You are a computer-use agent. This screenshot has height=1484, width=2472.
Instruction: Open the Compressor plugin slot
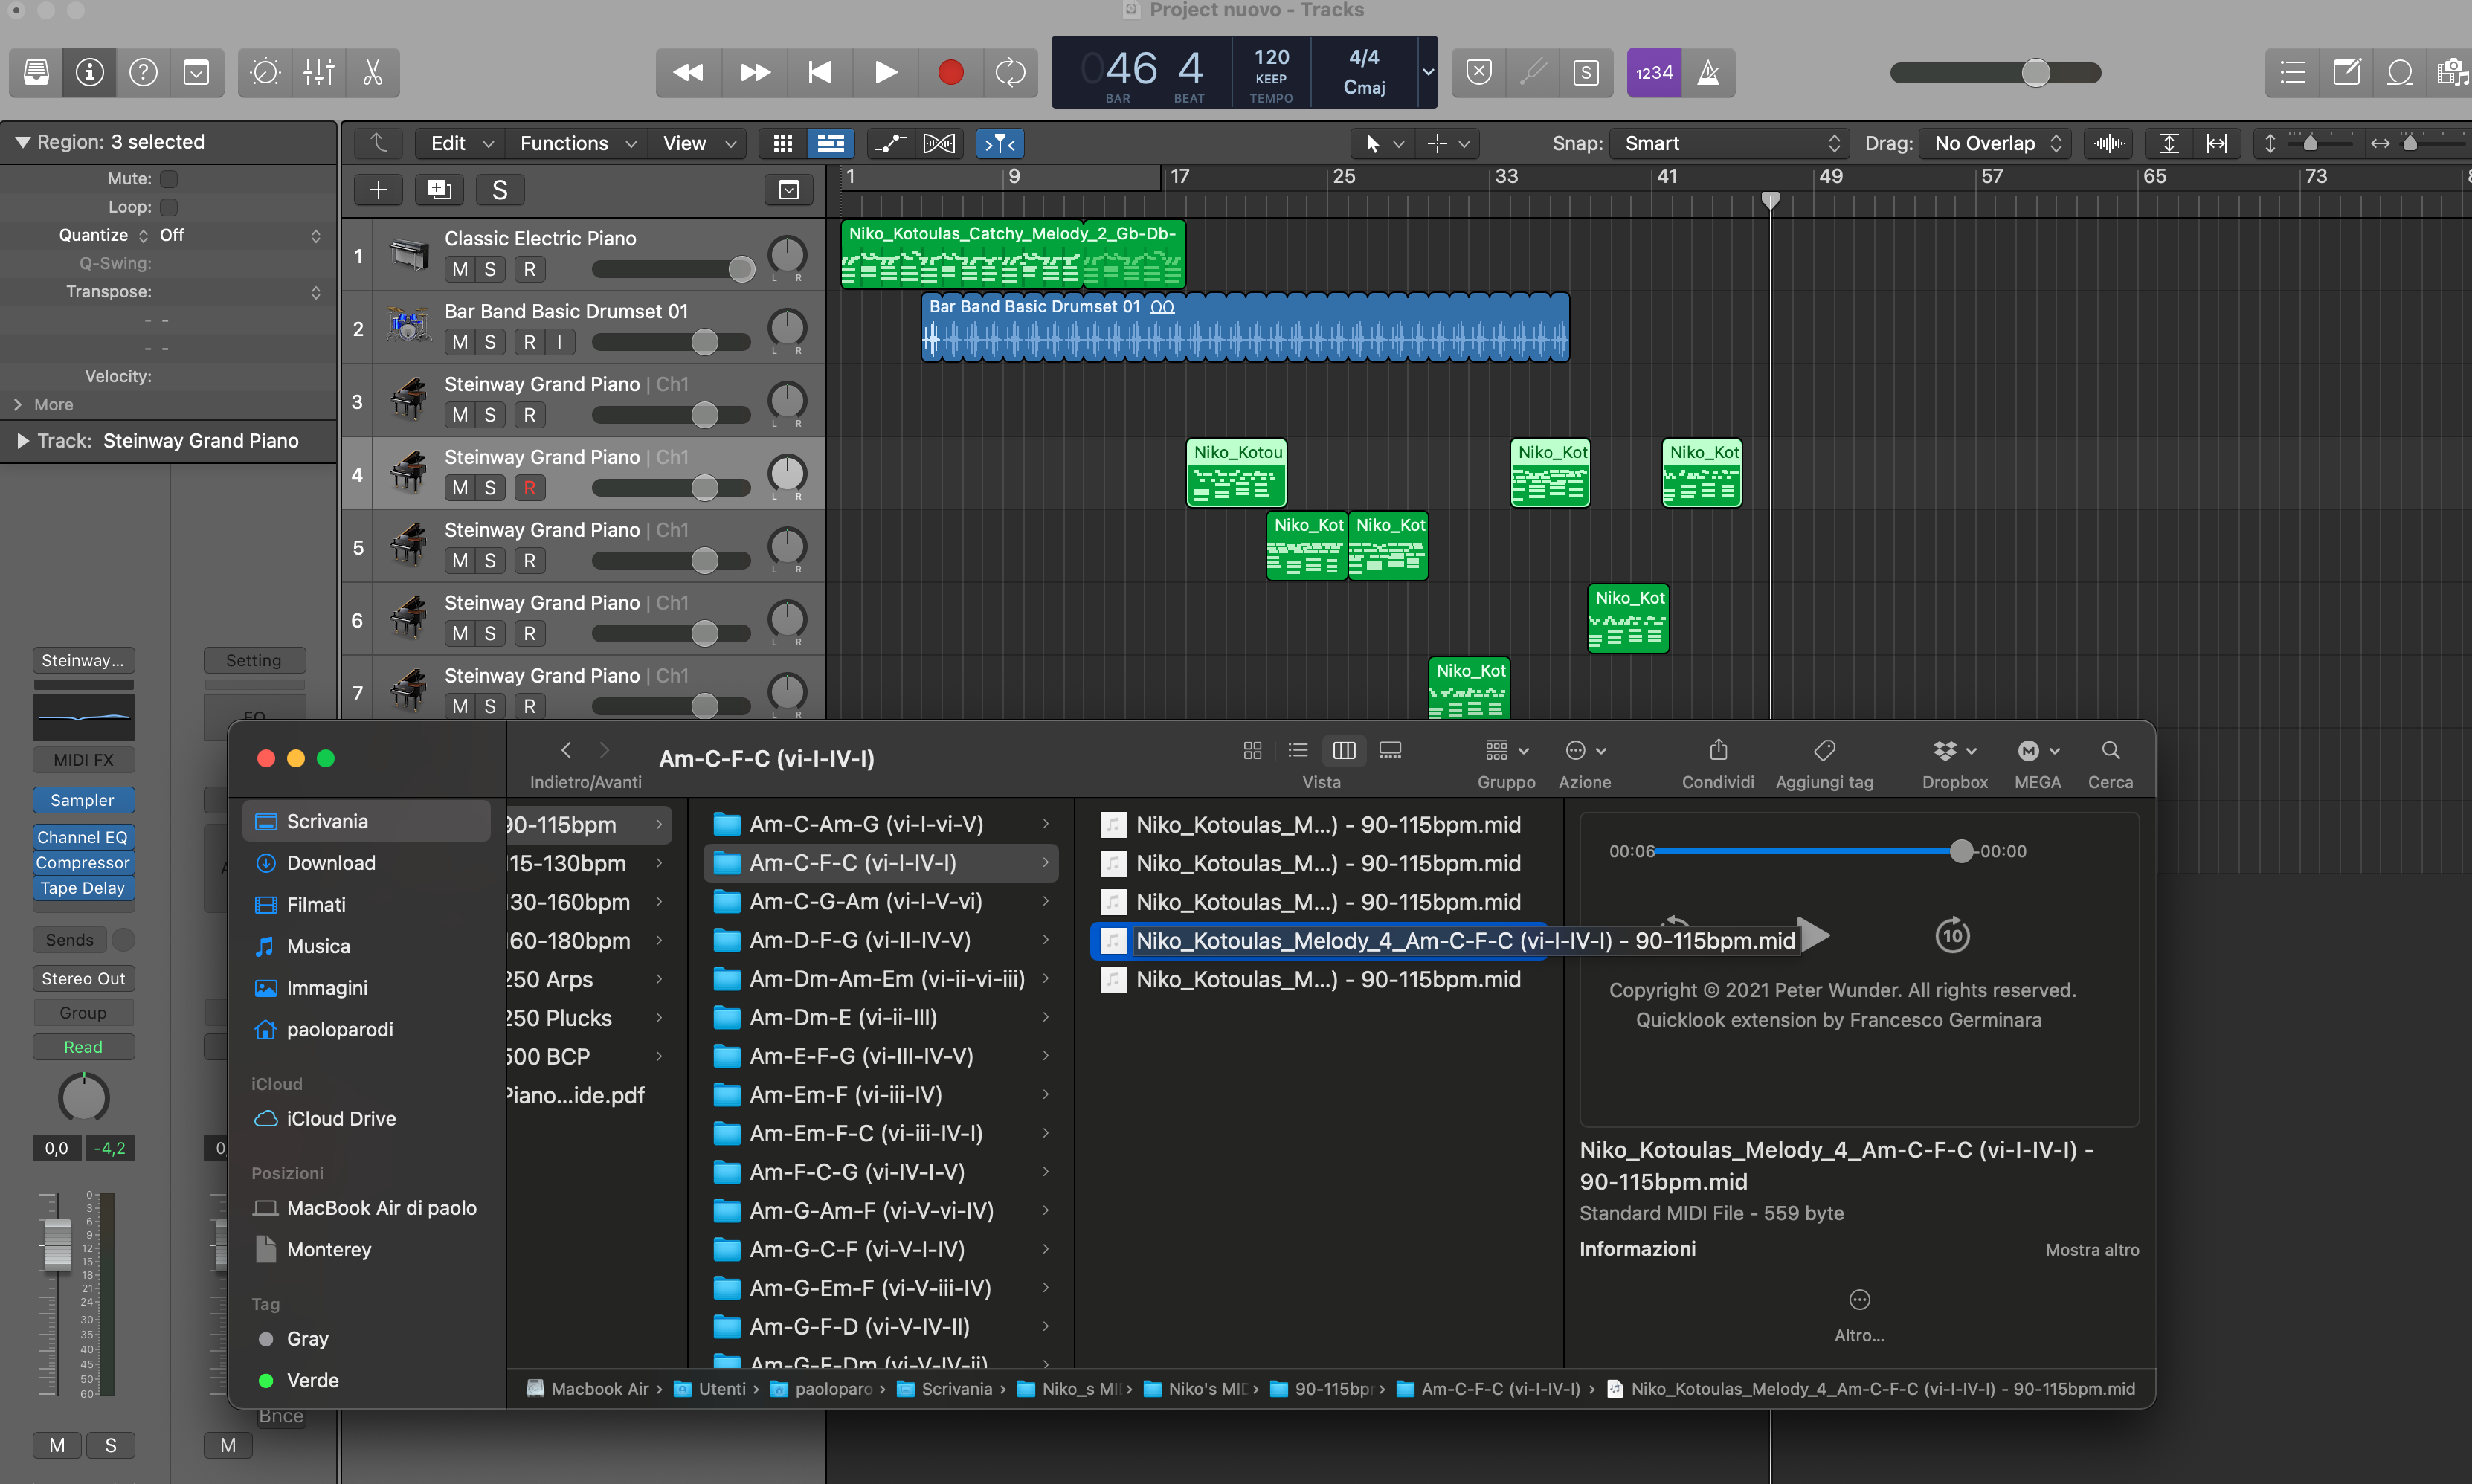(x=83, y=863)
